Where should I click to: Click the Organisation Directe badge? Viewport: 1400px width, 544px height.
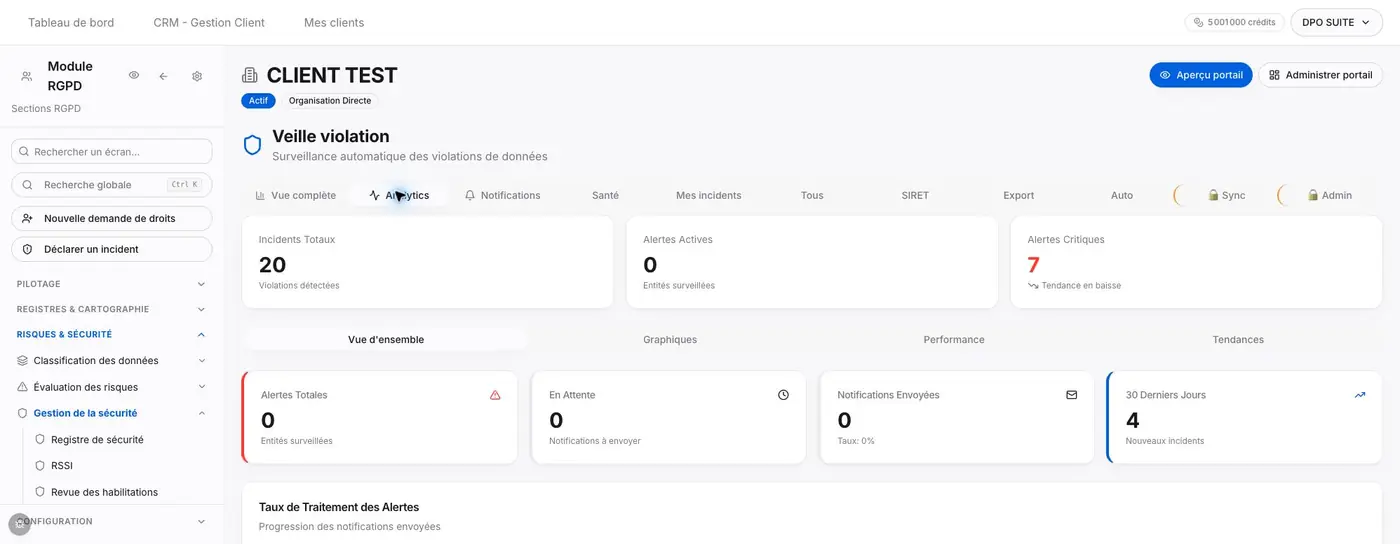click(x=329, y=101)
